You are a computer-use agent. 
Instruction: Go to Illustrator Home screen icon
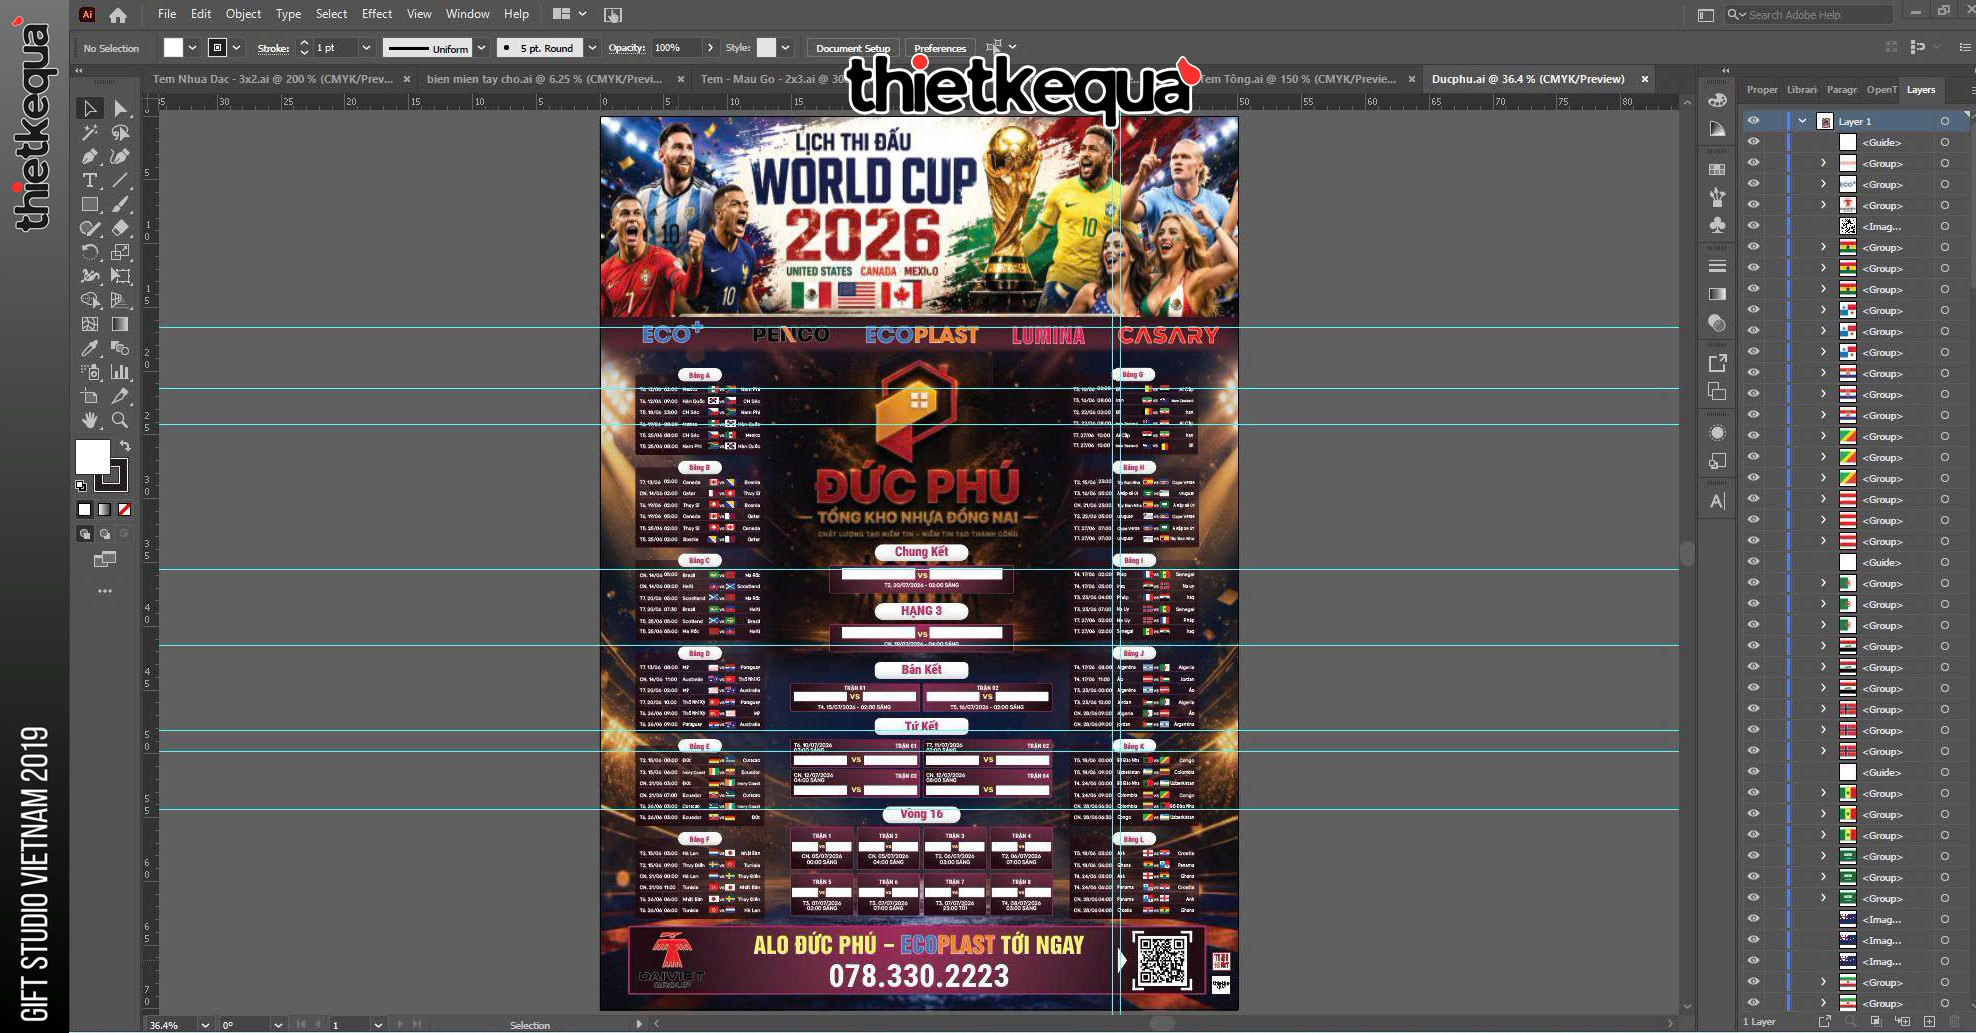pos(118,15)
